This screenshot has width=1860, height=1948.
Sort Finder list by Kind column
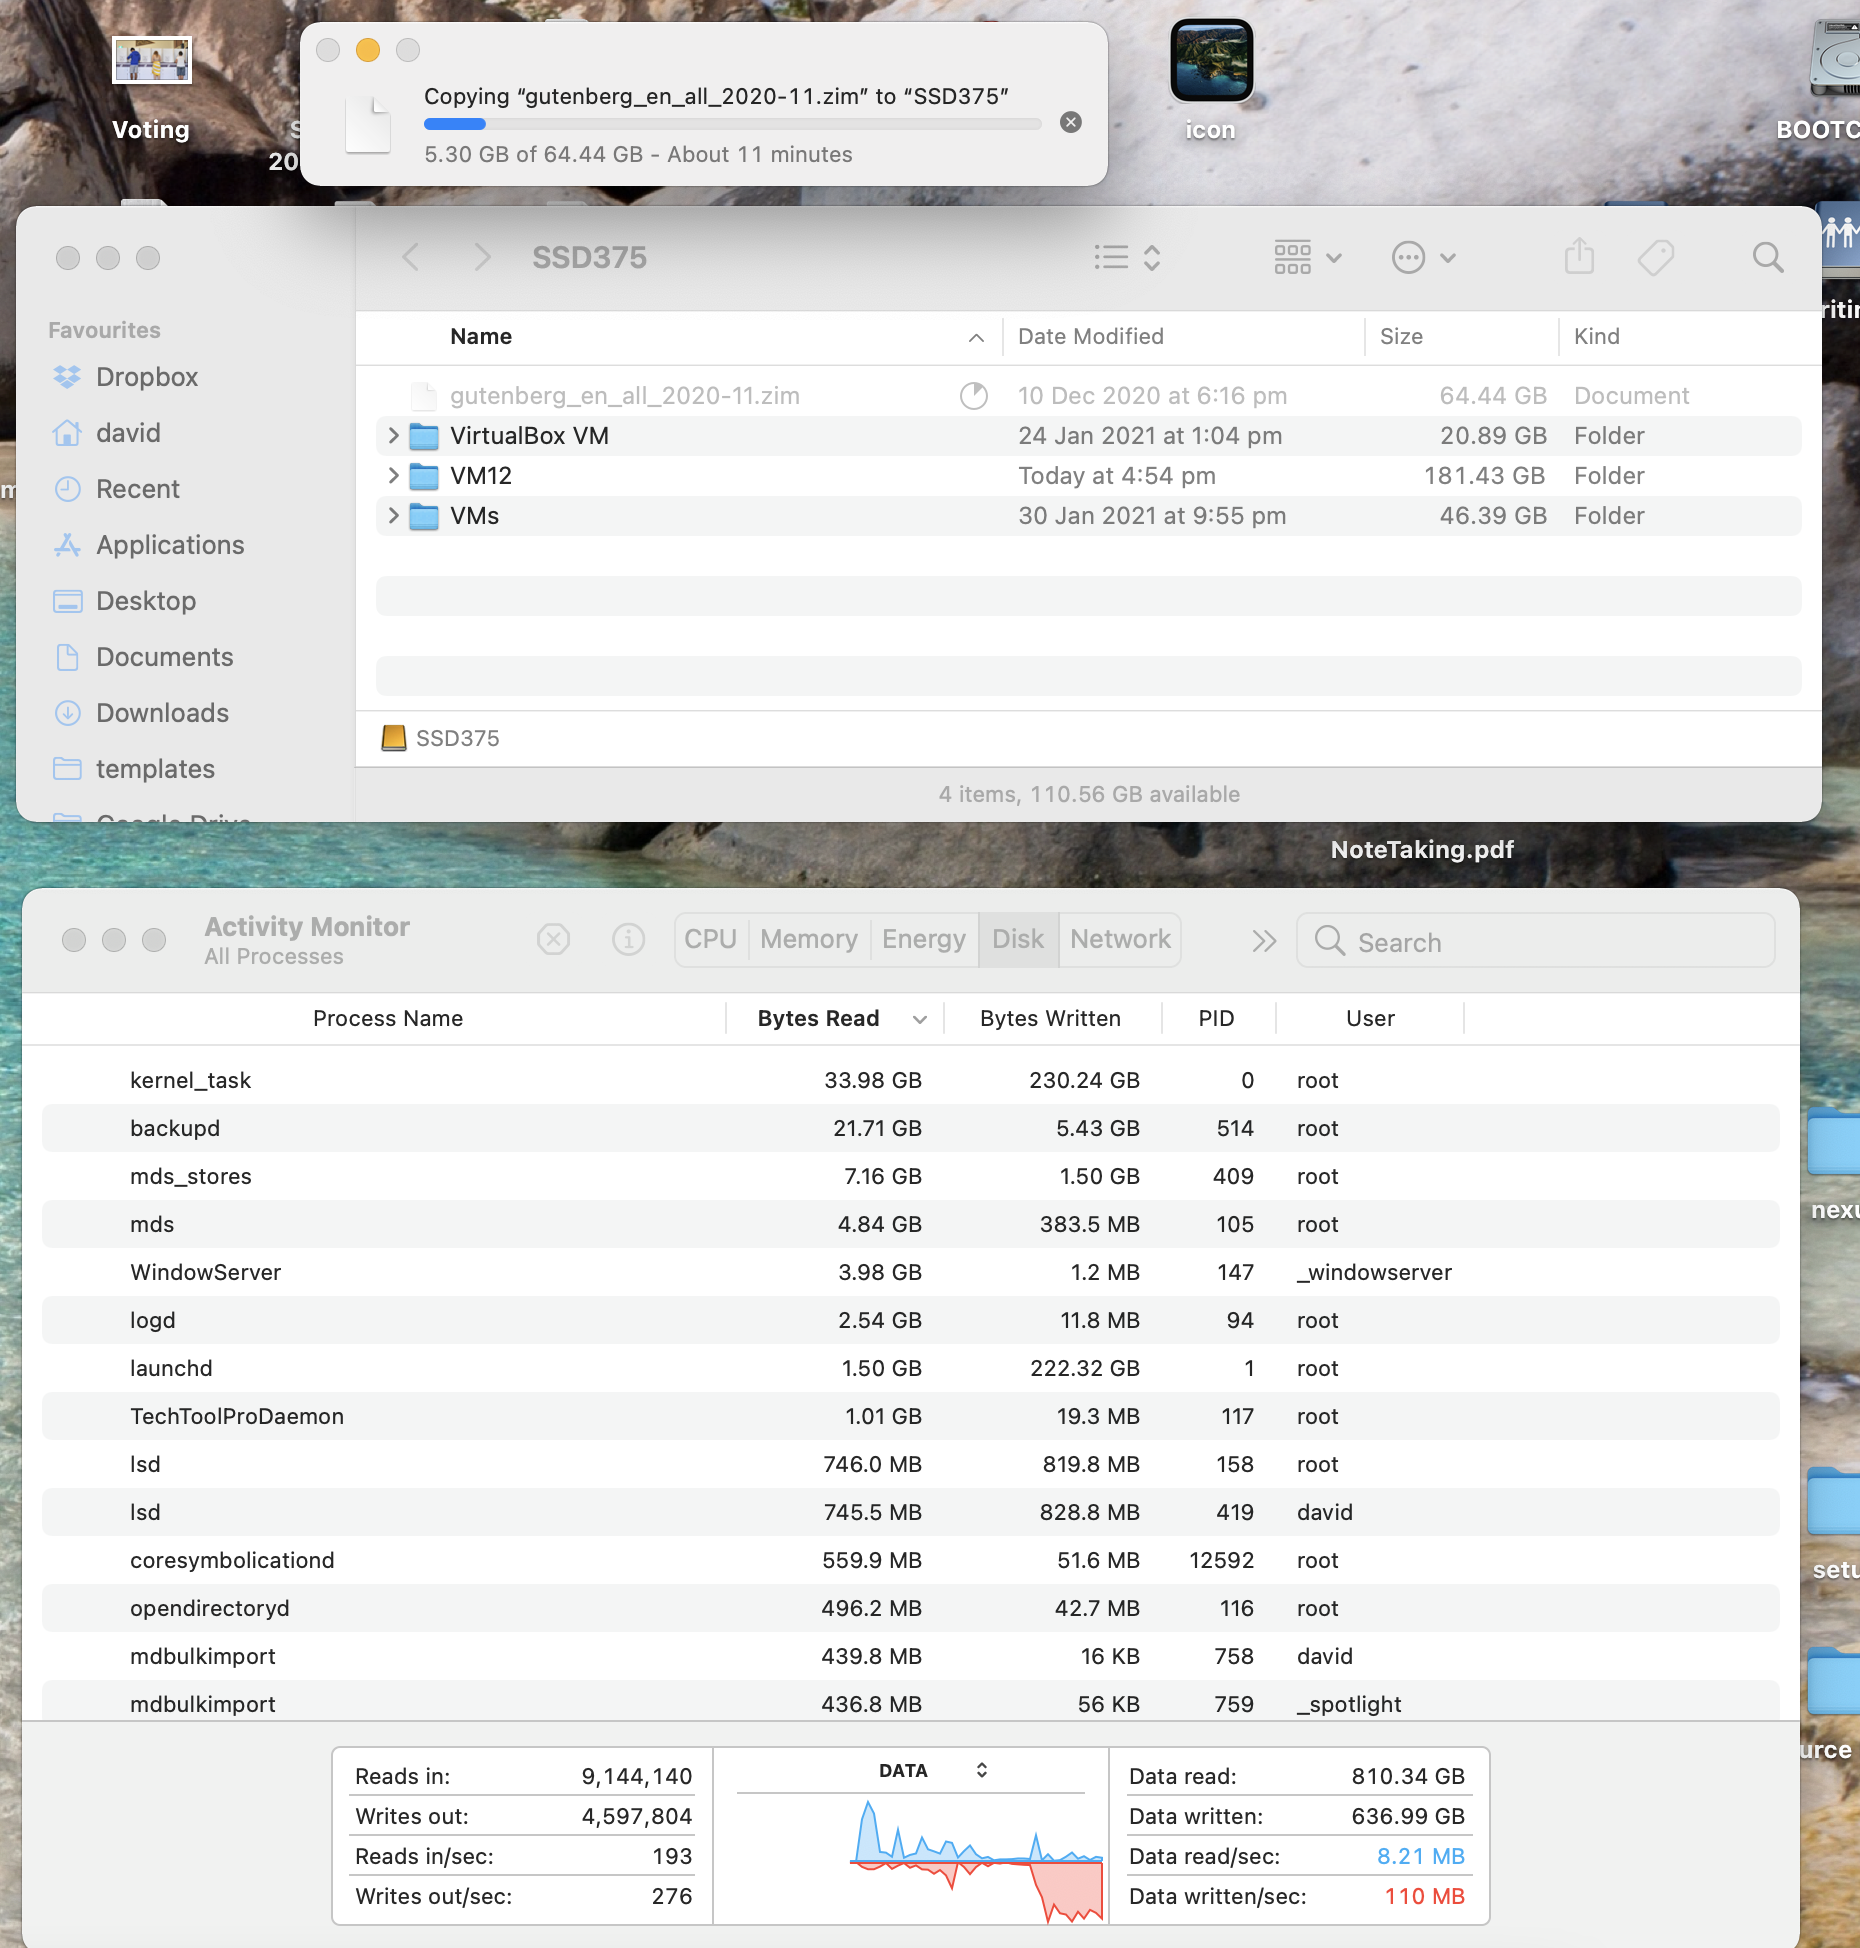(x=1596, y=337)
